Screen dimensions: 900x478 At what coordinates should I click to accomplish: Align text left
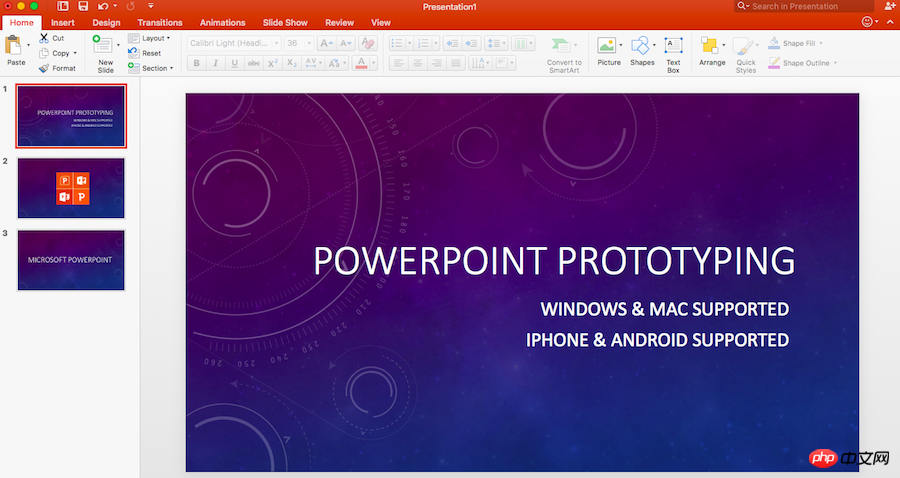[x=399, y=63]
